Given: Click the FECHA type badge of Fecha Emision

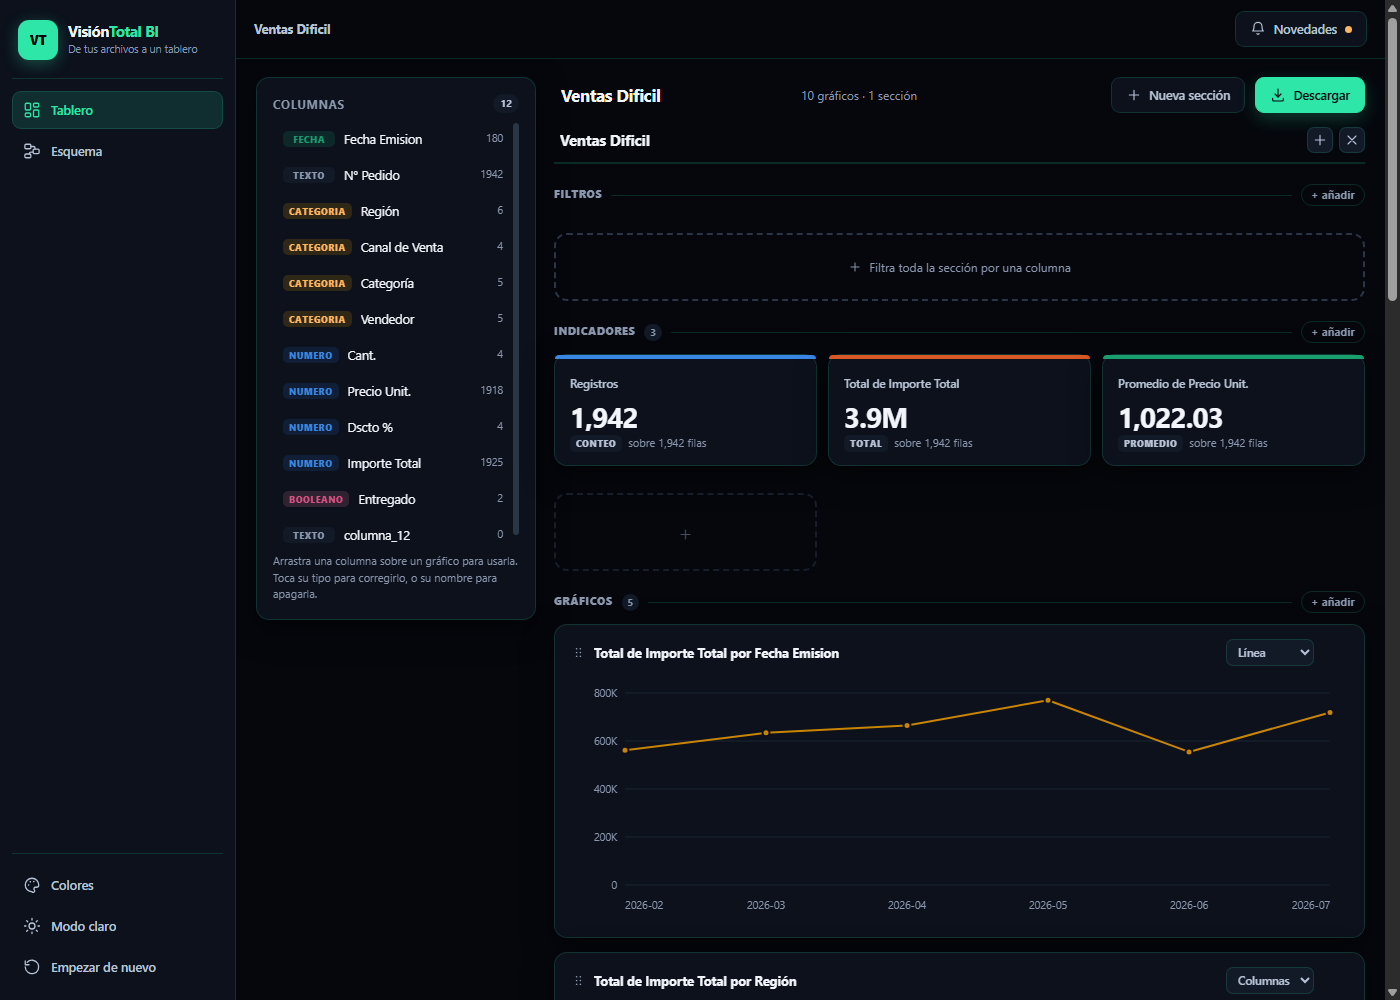Looking at the screenshot, I should (x=308, y=140).
